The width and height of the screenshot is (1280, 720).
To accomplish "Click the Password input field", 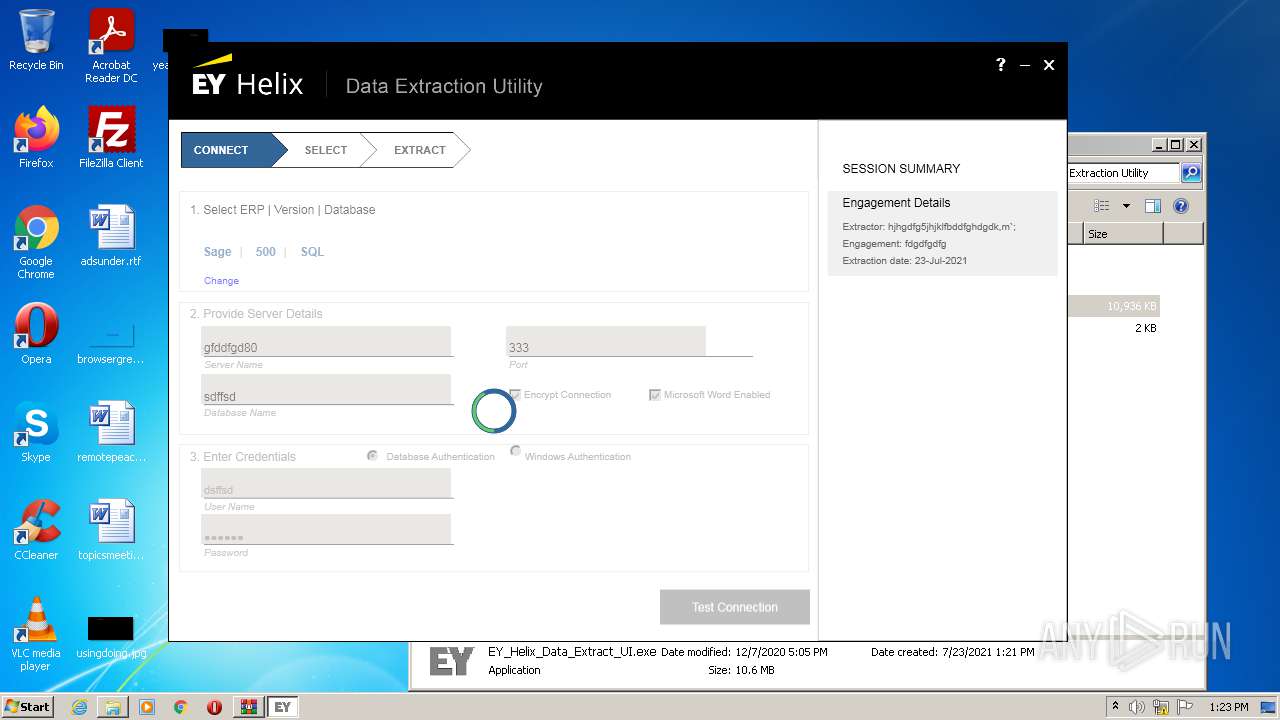I will click(x=326, y=530).
